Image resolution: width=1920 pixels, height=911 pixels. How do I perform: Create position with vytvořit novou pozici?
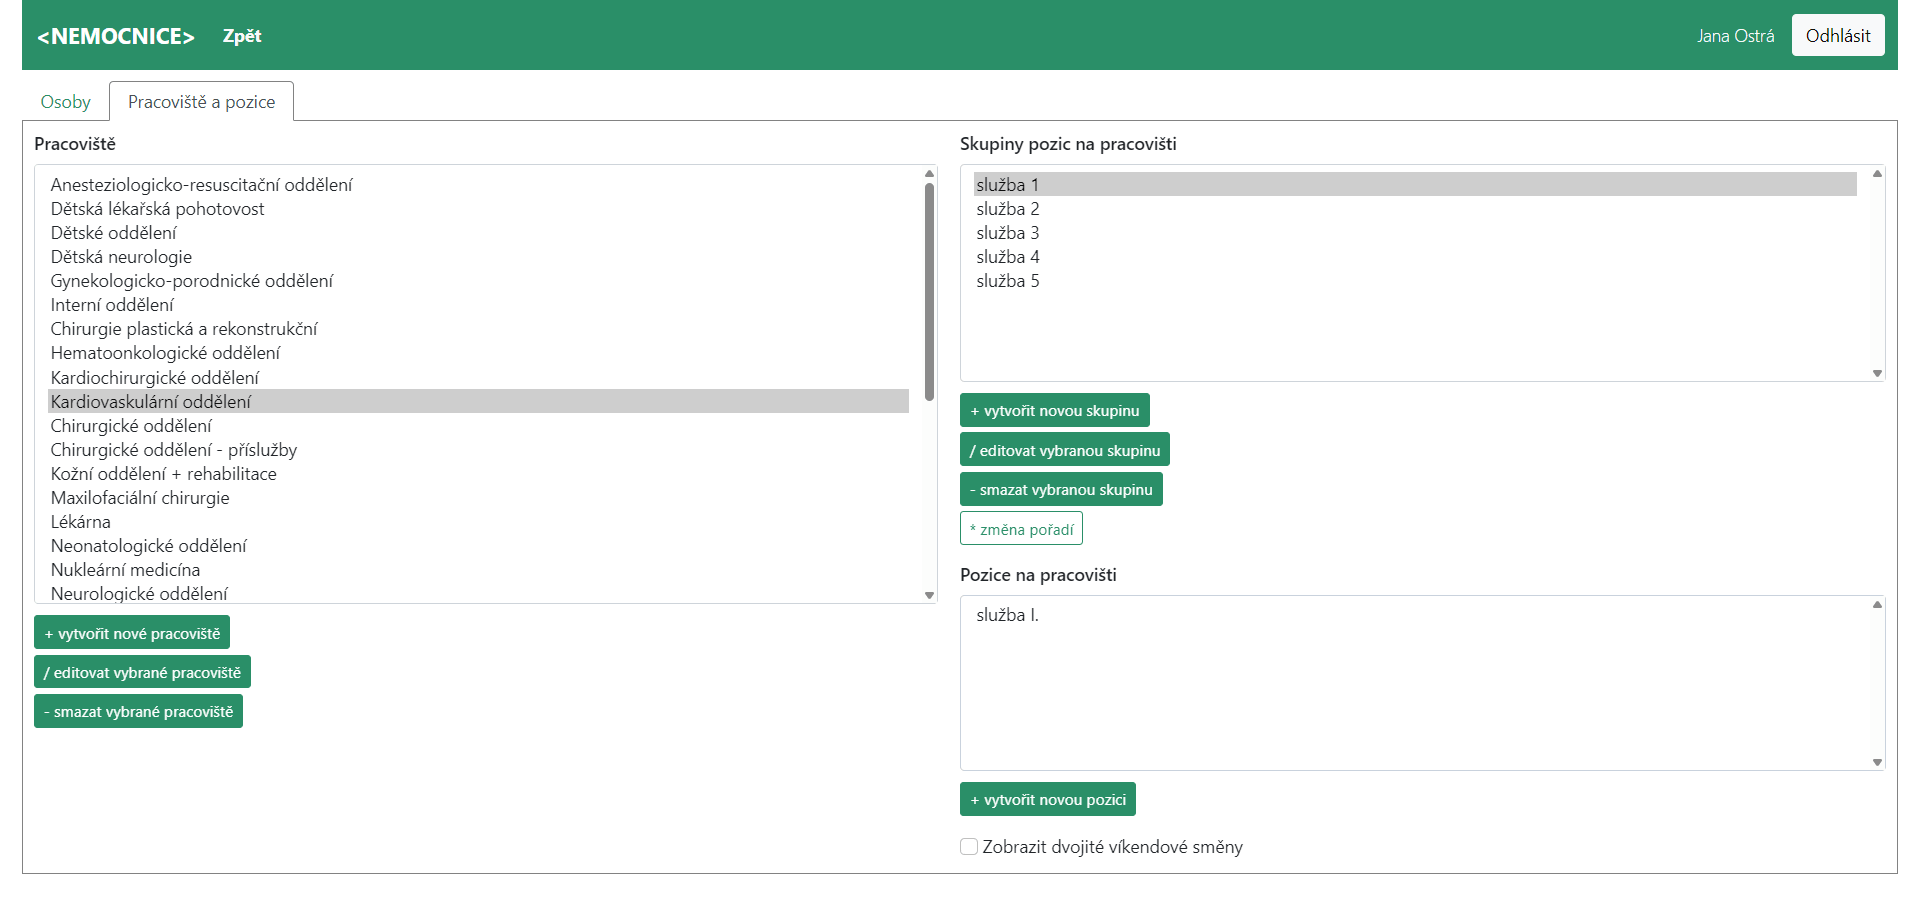click(x=1048, y=799)
